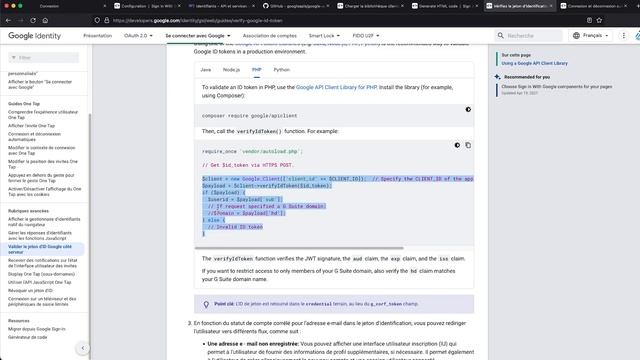The width and height of the screenshot is (640, 360).
Task: Close the Configuration Sign in tab
Action: coord(179,6)
